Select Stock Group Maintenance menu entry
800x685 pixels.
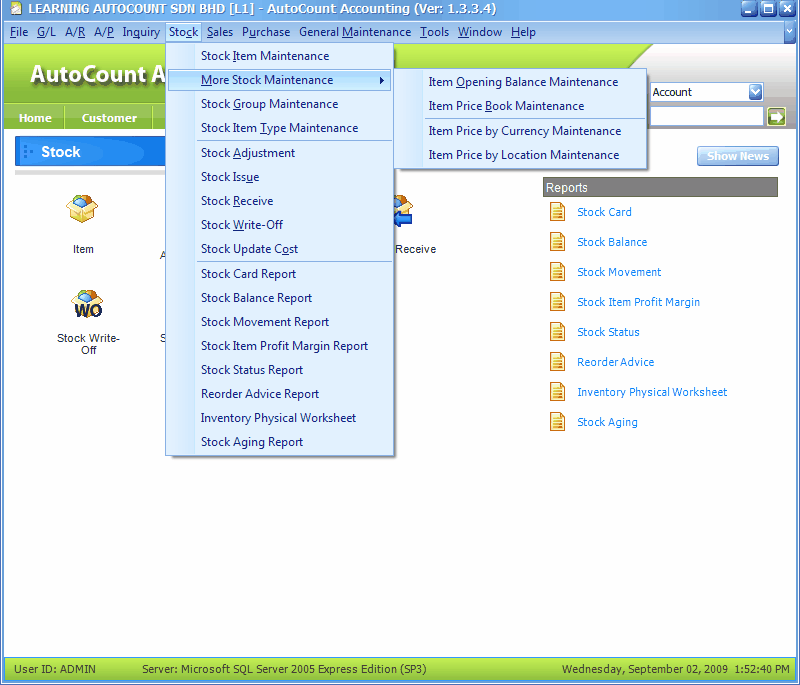[280, 104]
